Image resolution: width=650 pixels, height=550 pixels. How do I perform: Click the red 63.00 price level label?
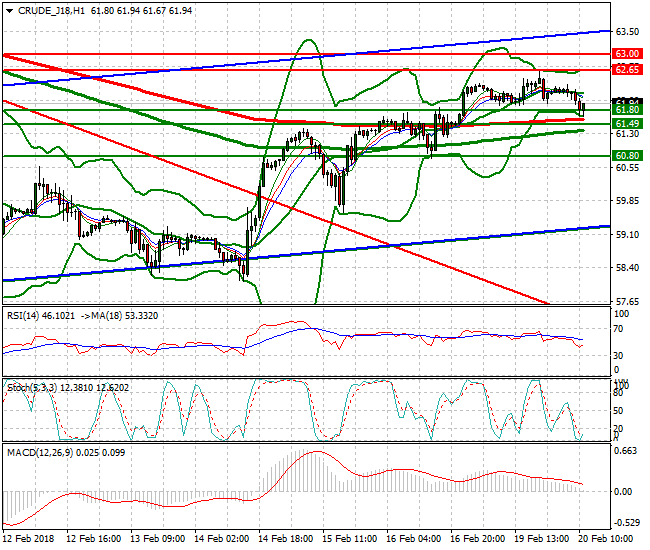pos(627,53)
